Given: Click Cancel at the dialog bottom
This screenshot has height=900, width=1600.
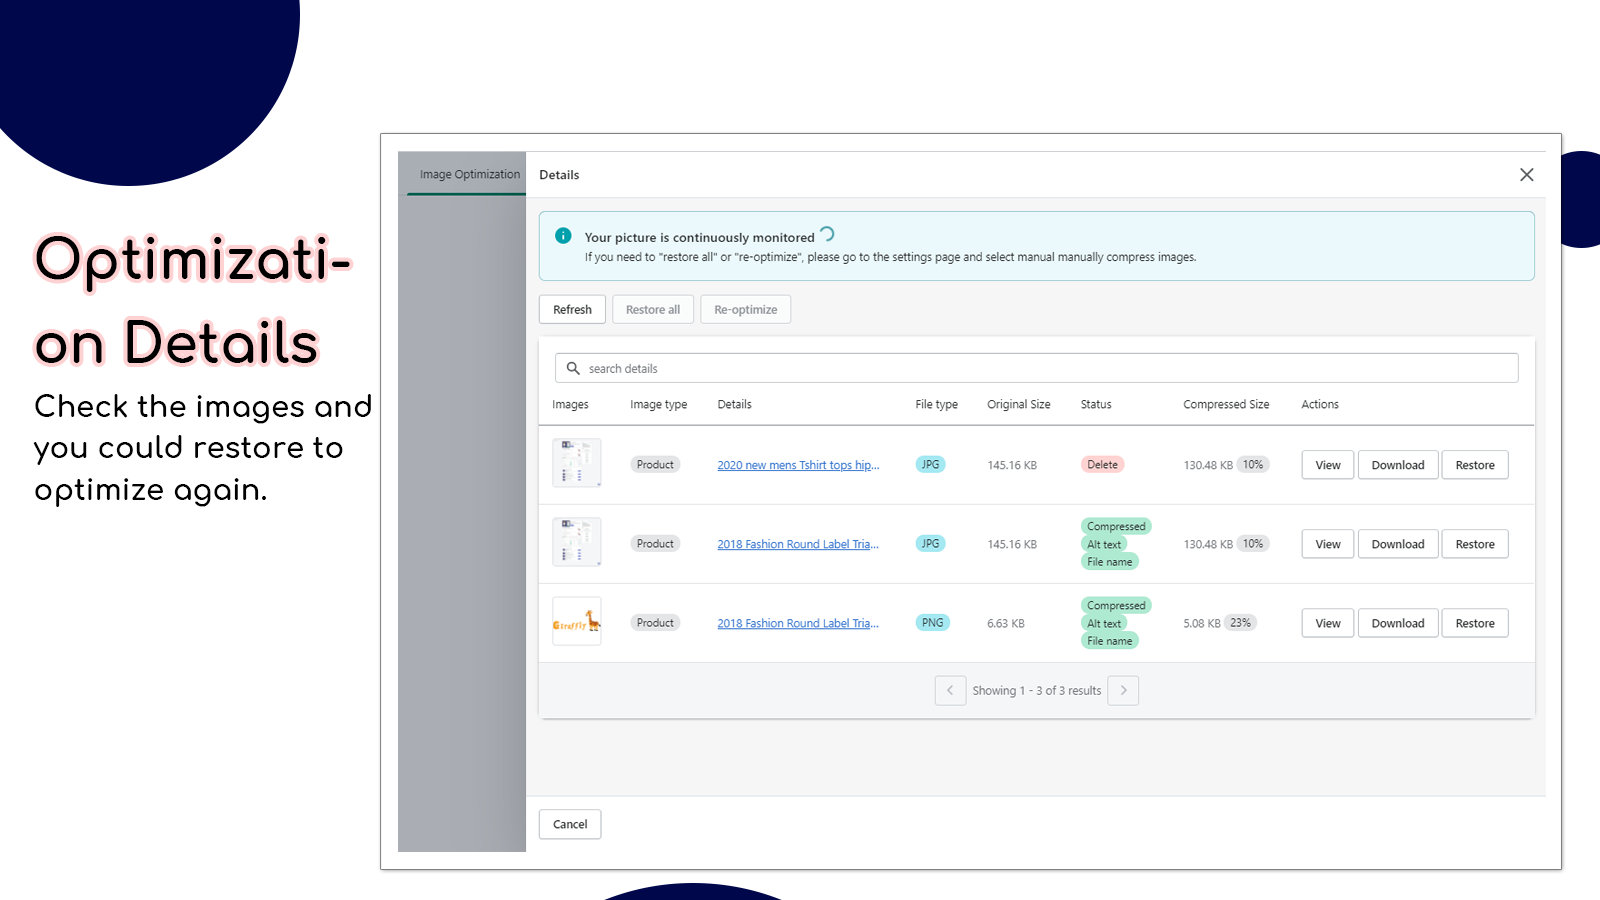Looking at the screenshot, I should point(570,824).
